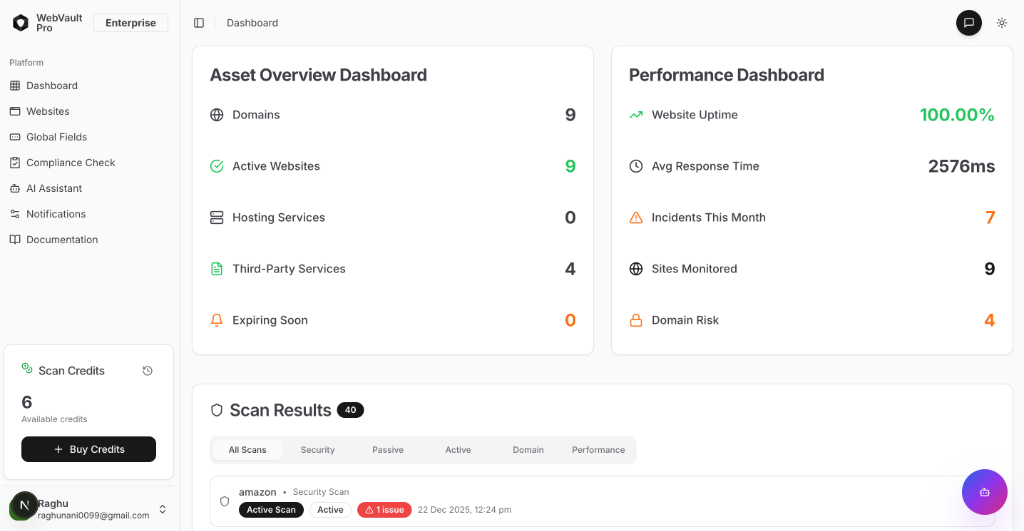
Task: Go to Compliance Check page
Action: pos(70,163)
